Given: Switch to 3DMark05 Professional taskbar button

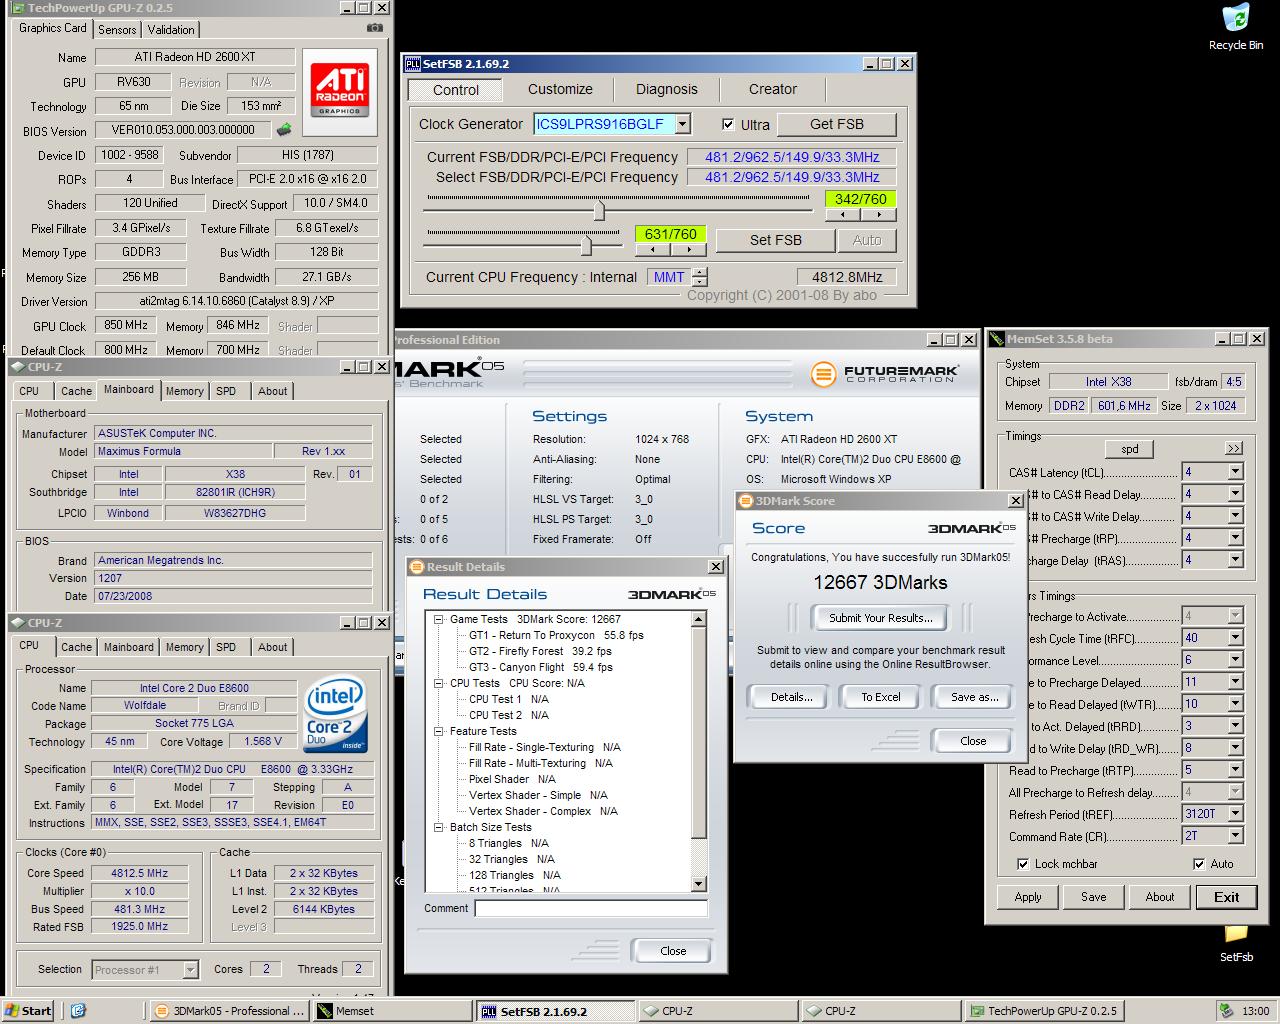Looking at the screenshot, I should pyautogui.click(x=229, y=1011).
